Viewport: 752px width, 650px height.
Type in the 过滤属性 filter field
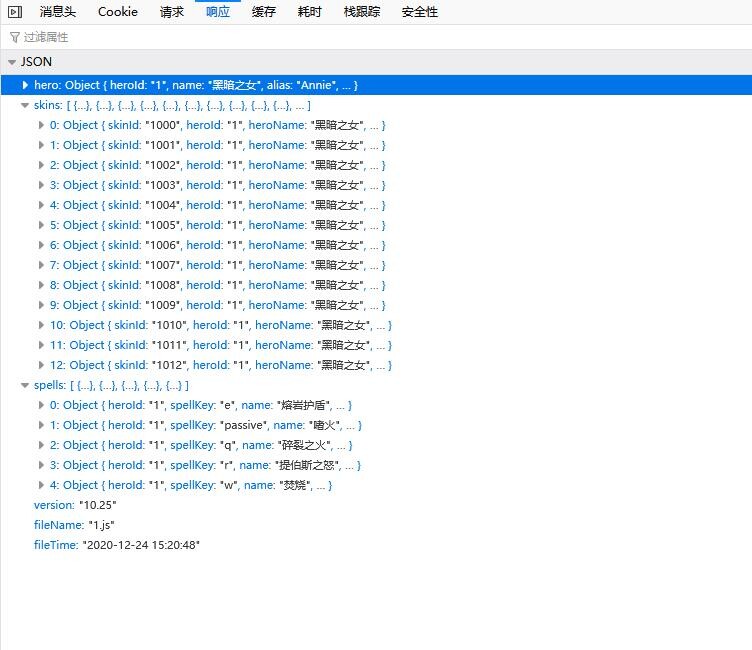tap(200, 37)
